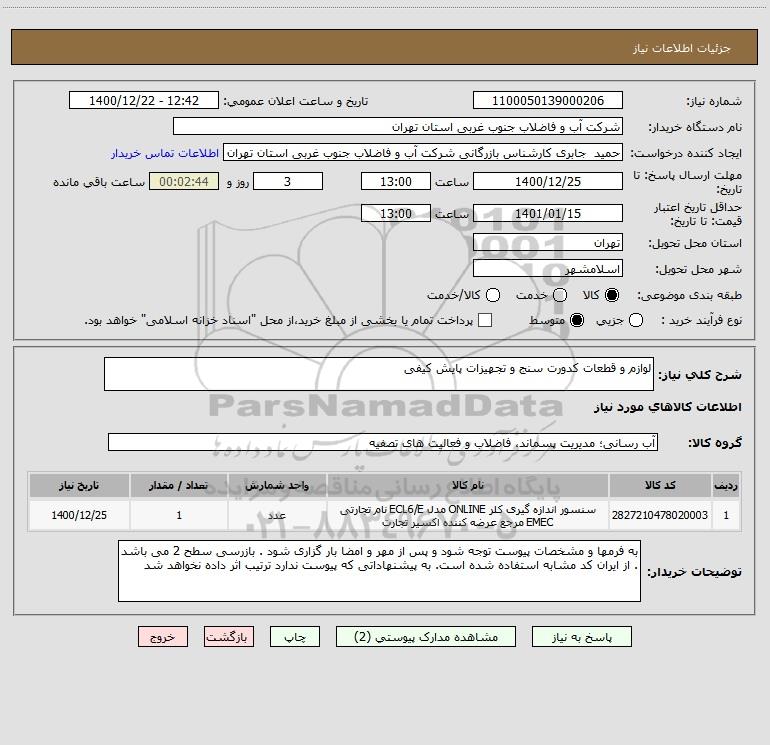Click the general need description text box
Image resolution: width=770 pixels, height=745 pixels.
[x=379, y=374]
